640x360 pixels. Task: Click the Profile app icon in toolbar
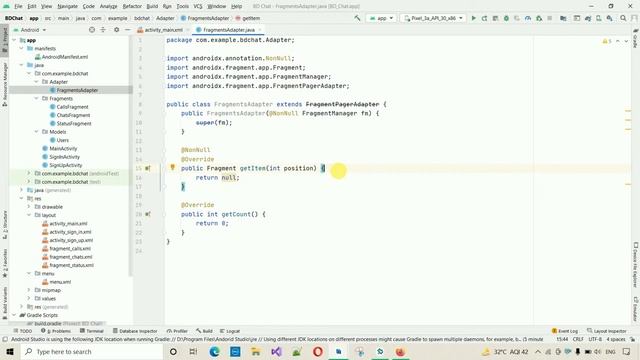(528, 18)
